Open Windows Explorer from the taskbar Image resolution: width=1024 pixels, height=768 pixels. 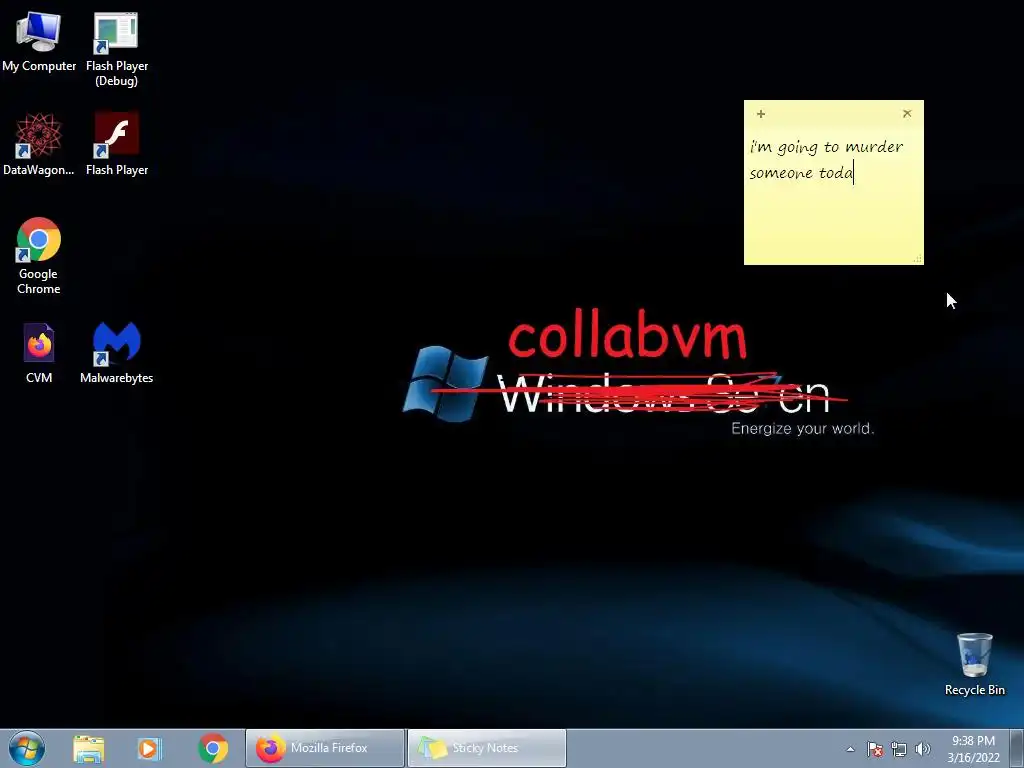click(89, 748)
